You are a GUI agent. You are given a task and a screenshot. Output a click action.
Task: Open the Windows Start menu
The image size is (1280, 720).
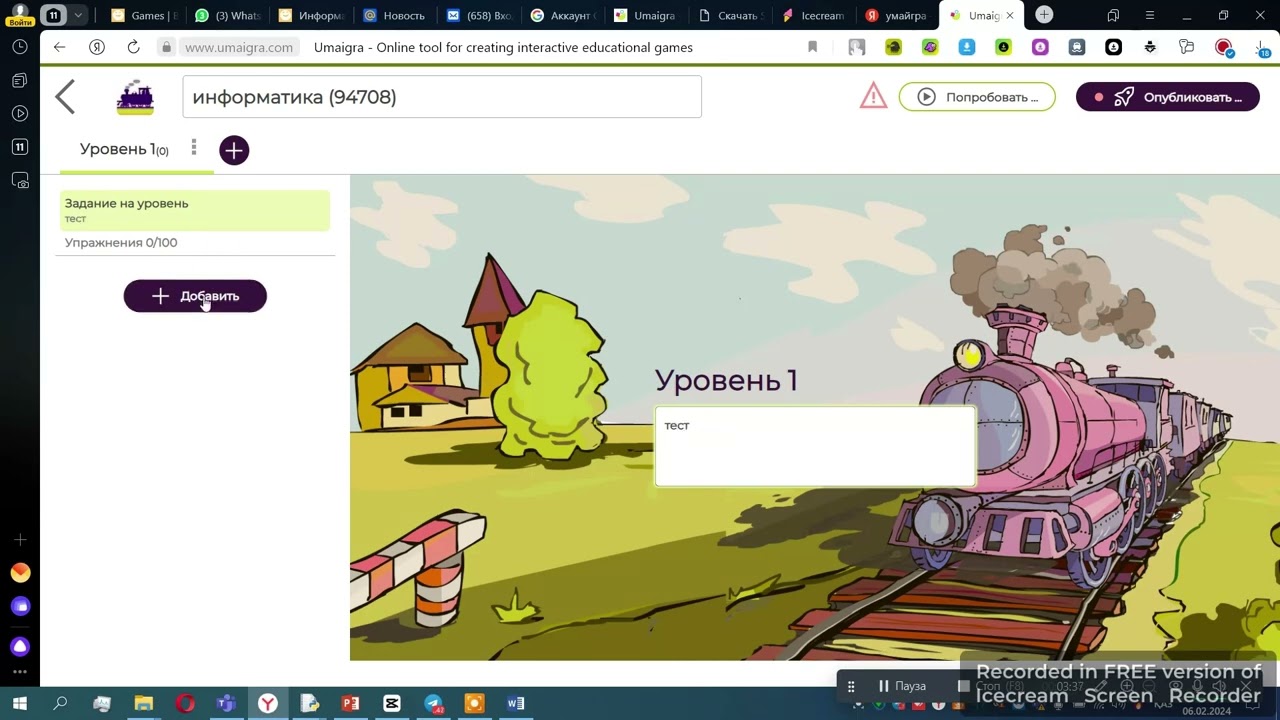(19, 704)
